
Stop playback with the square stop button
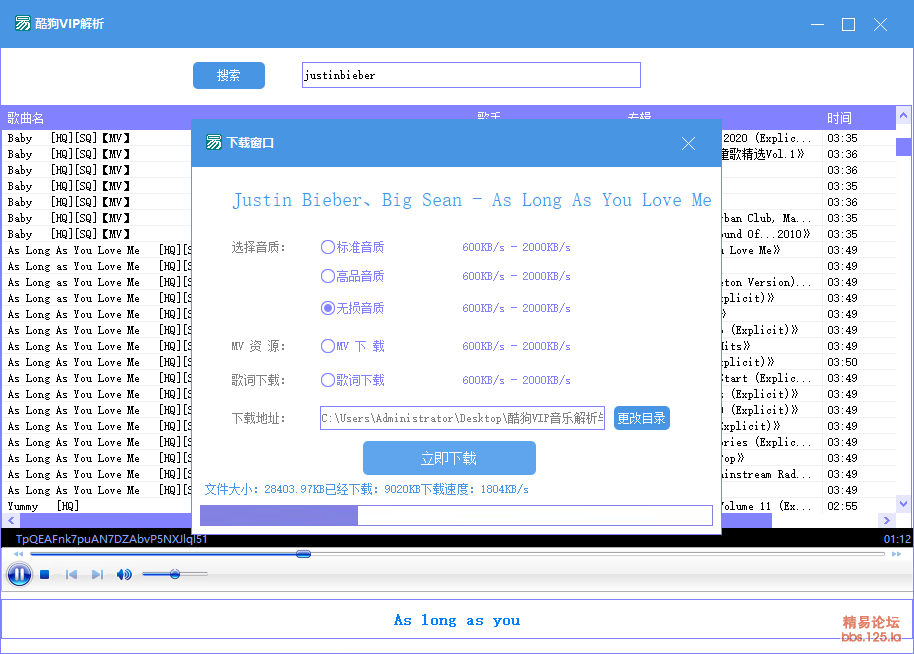coord(44,575)
